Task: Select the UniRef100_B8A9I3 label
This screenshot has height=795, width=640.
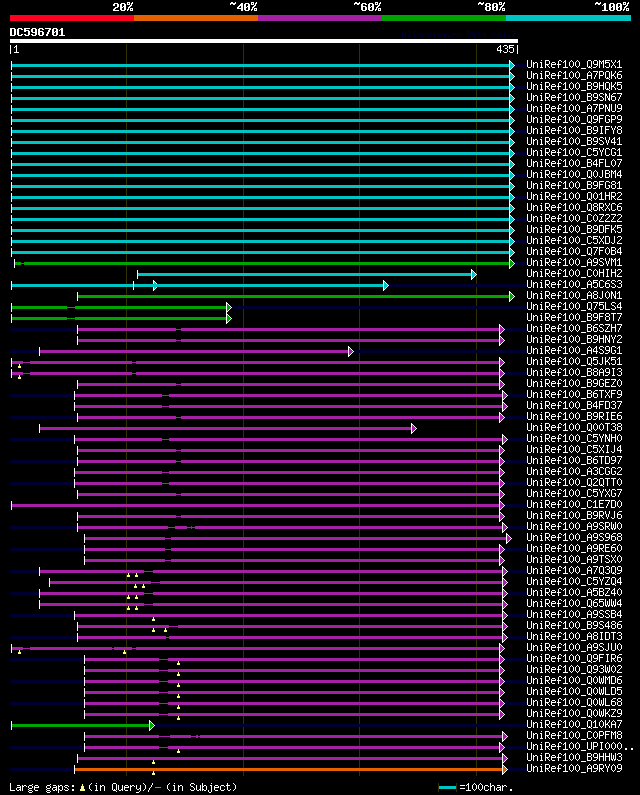Action: coord(574,373)
